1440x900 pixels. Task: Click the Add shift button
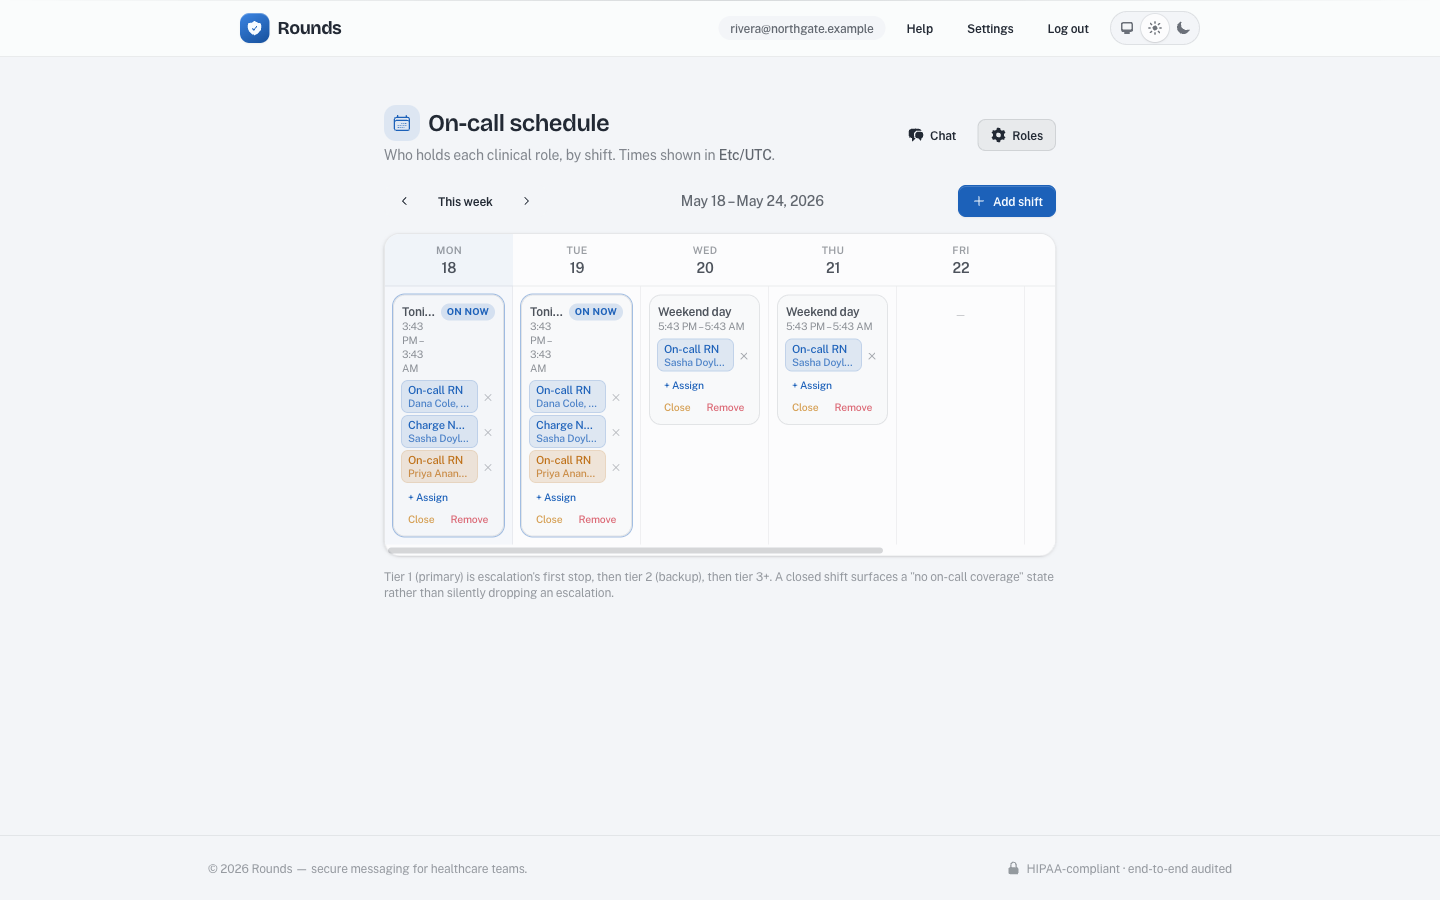pyautogui.click(x=1007, y=201)
